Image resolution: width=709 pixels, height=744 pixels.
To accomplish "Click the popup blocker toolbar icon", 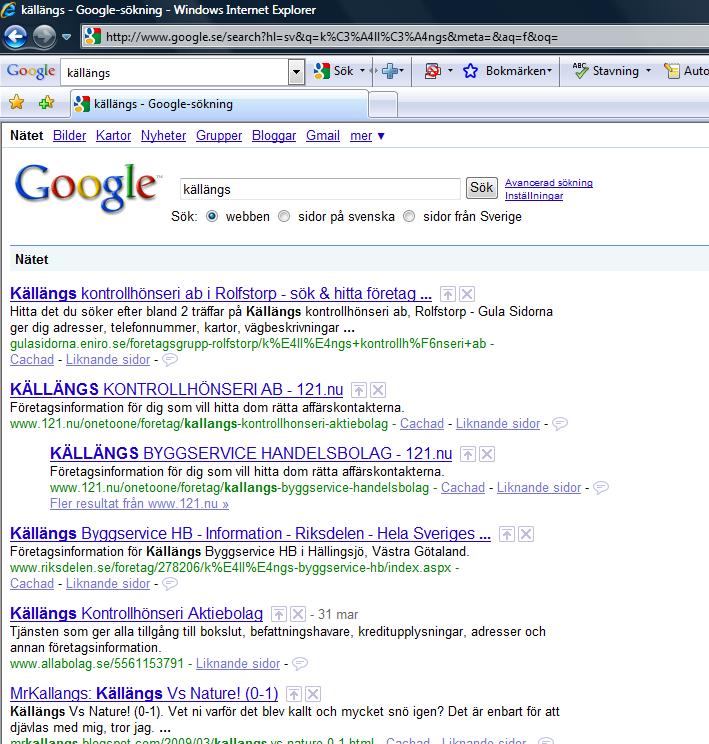I will click(432, 71).
